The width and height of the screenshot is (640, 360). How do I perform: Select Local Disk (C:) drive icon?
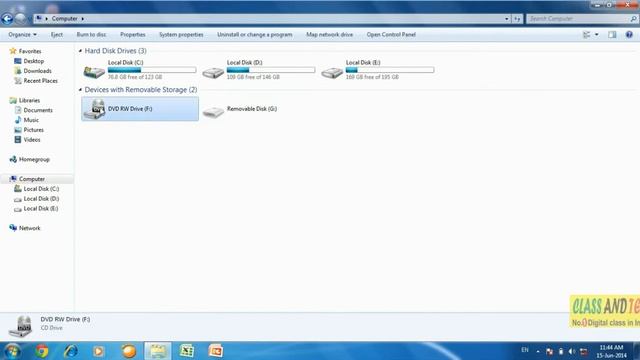(94, 72)
